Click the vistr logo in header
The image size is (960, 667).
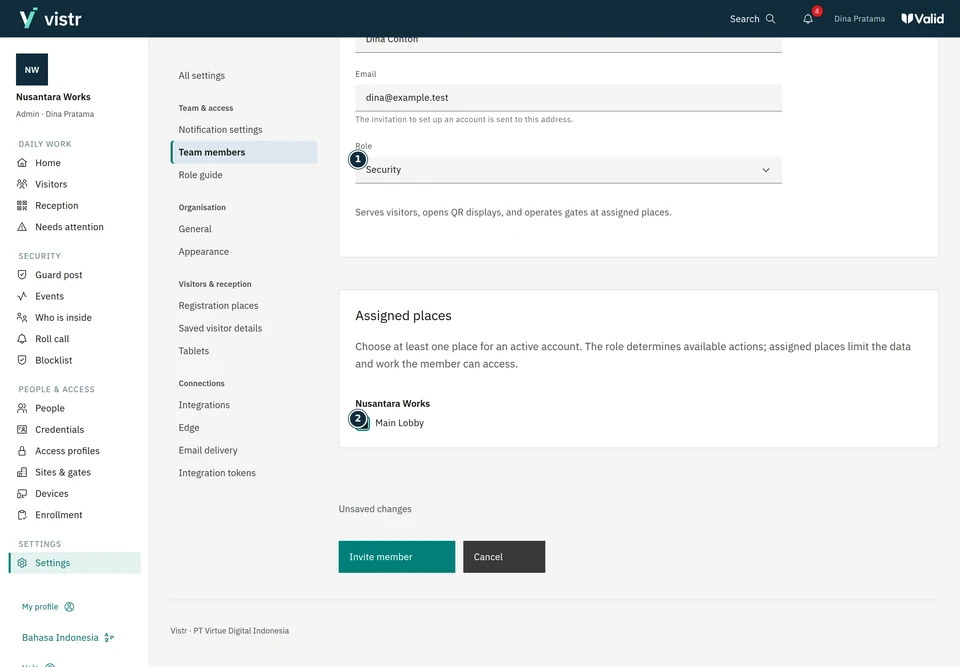coord(50,18)
